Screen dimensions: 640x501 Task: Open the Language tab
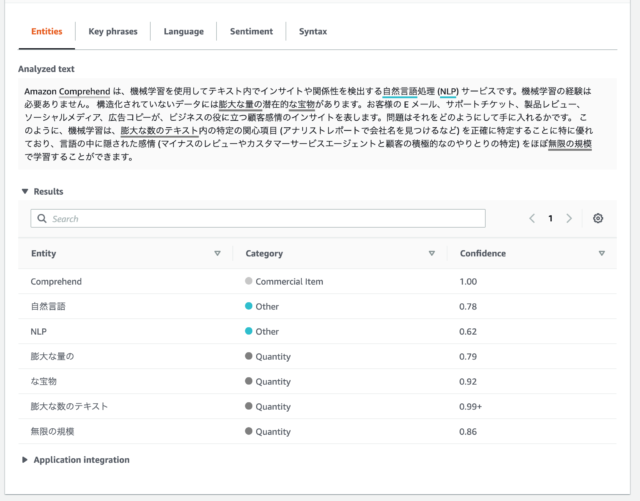(184, 31)
